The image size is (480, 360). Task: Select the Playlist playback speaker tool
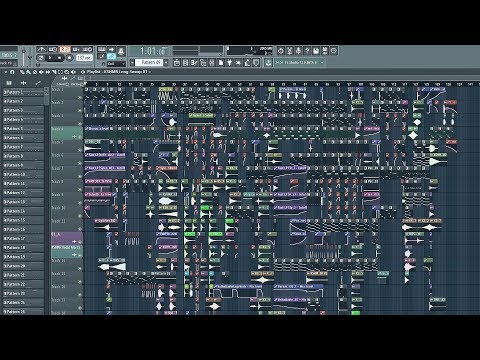(x=73, y=72)
